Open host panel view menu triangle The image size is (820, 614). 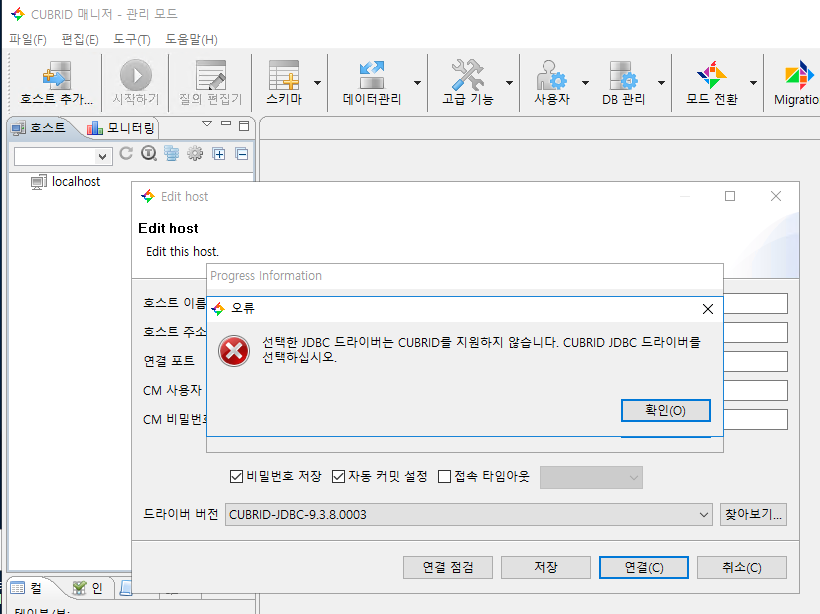click(x=207, y=124)
